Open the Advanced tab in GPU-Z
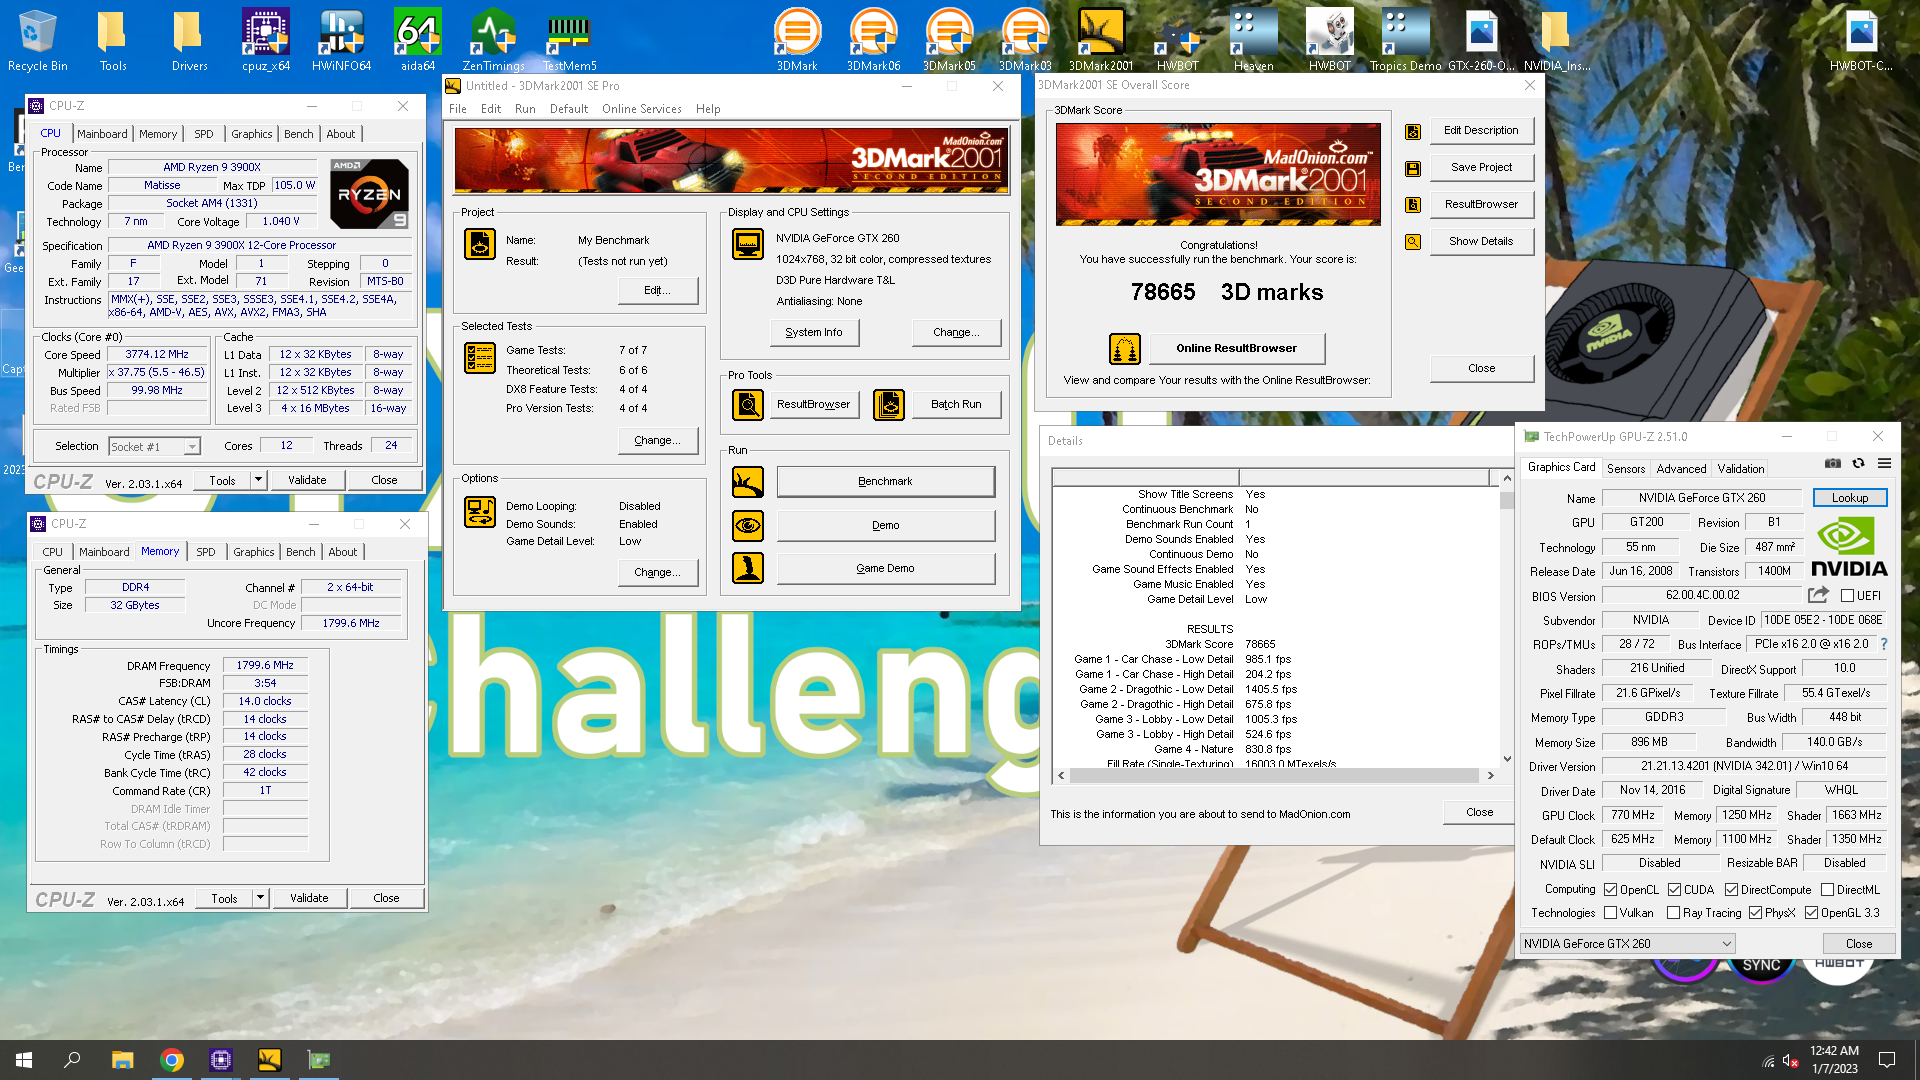Viewport: 1920px width, 1080px height. 1681,469
